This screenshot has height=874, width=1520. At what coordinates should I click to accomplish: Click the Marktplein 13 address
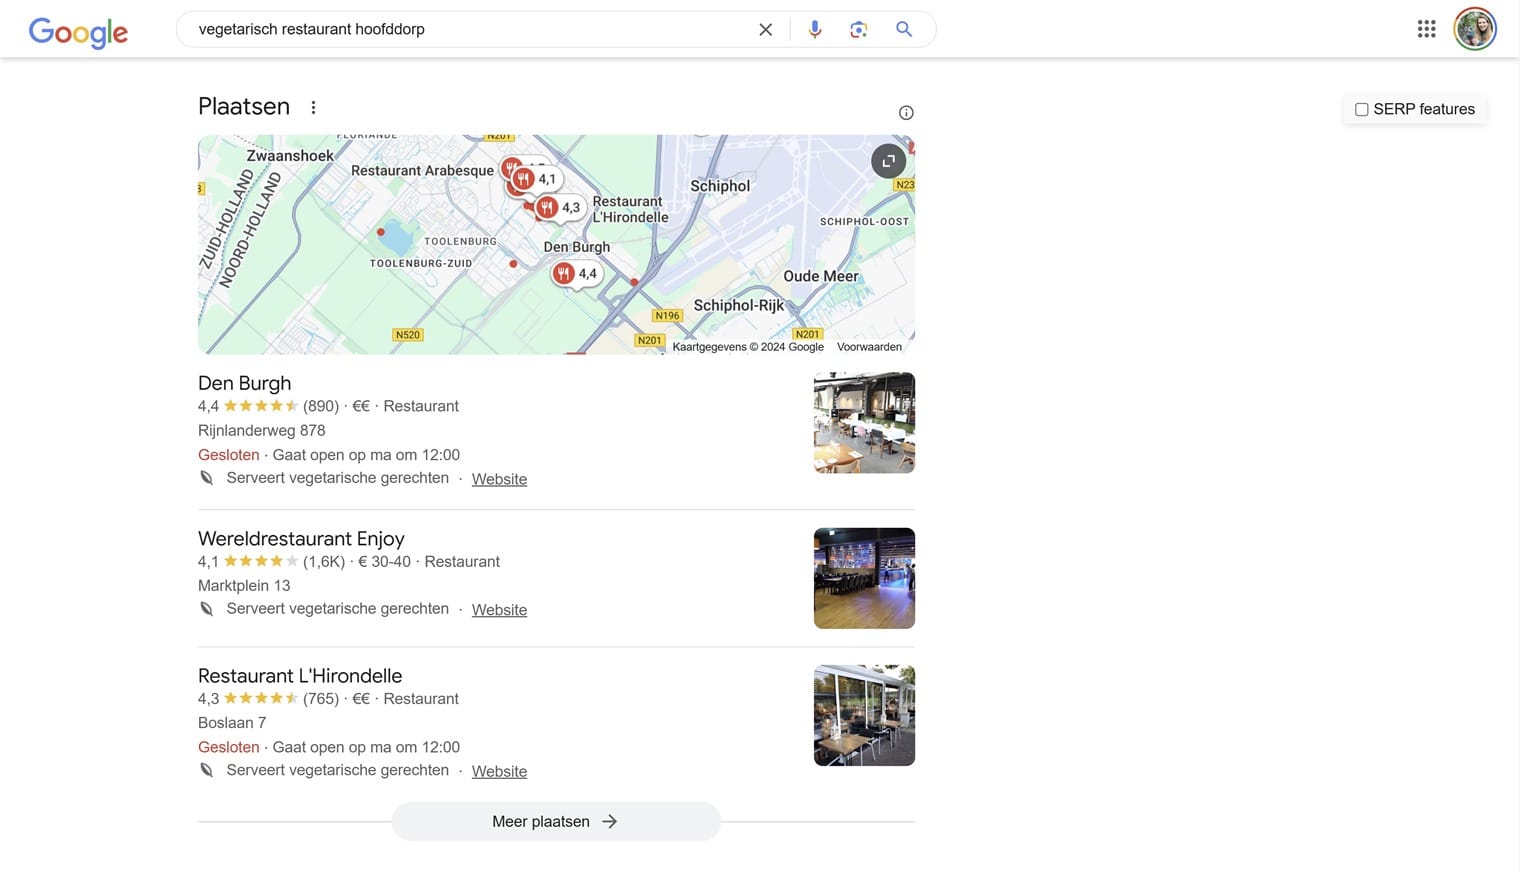click(x=244, y=586)
